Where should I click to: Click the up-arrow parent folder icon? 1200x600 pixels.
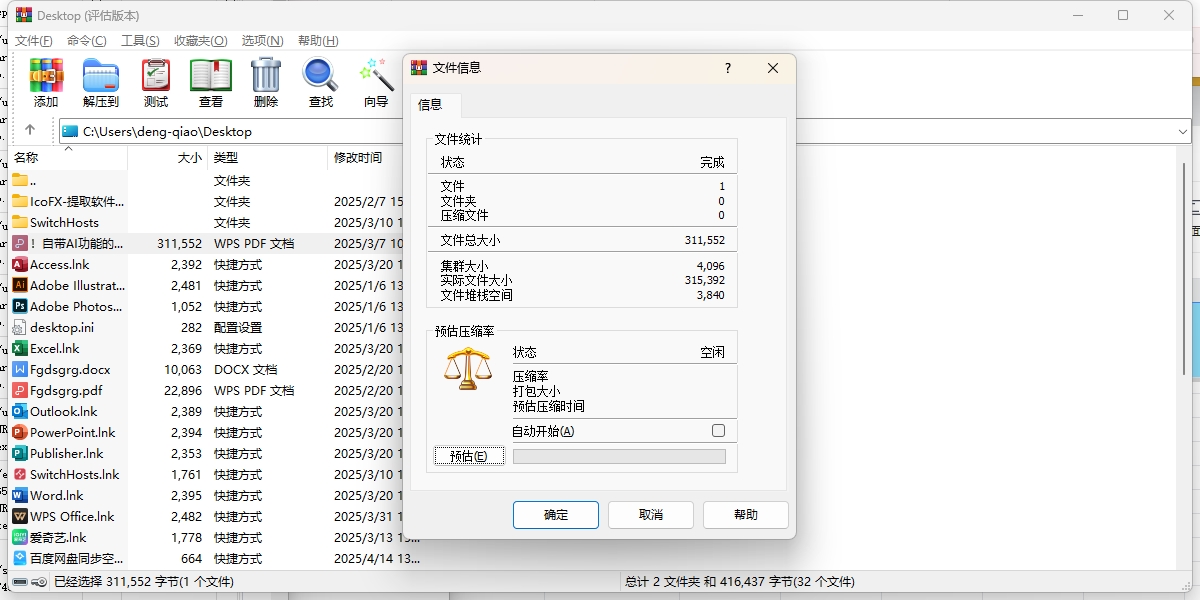[30, 130]
